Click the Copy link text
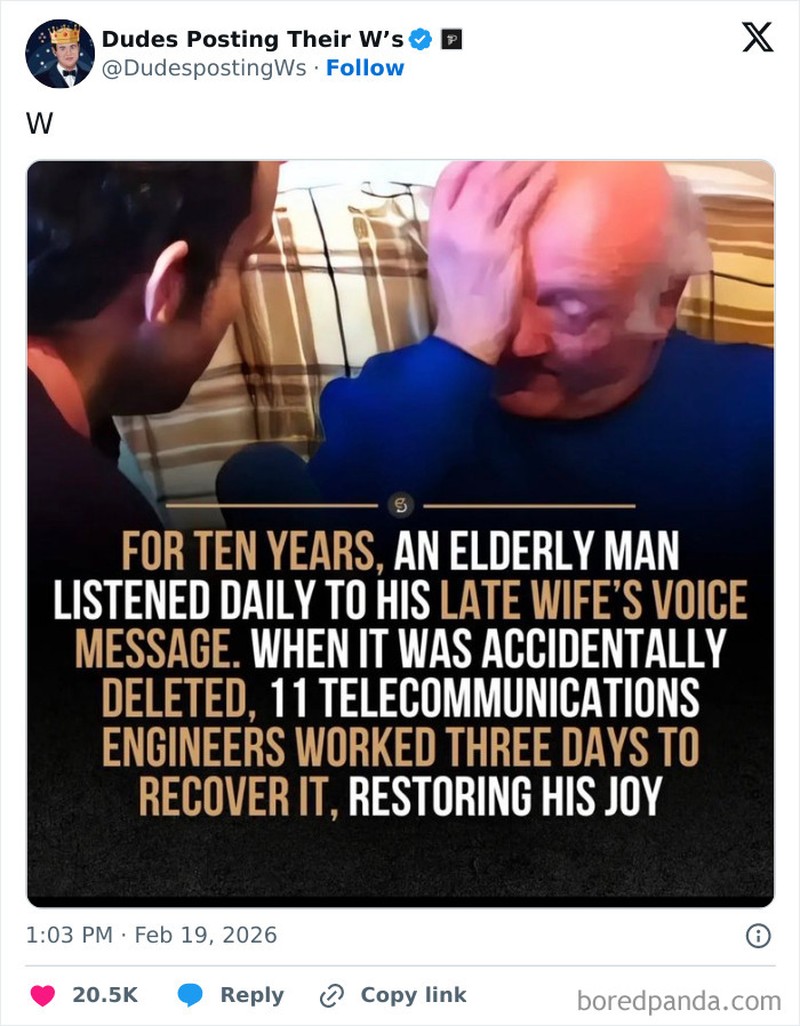800x1026 pixels. click(x=413, y=995)
